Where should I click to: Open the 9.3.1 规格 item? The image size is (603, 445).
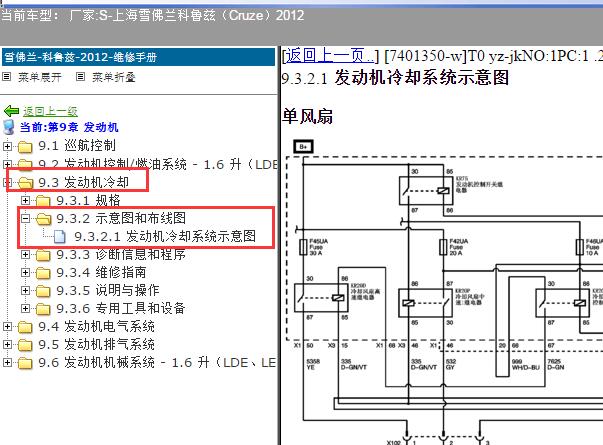[x=88, y=200]
